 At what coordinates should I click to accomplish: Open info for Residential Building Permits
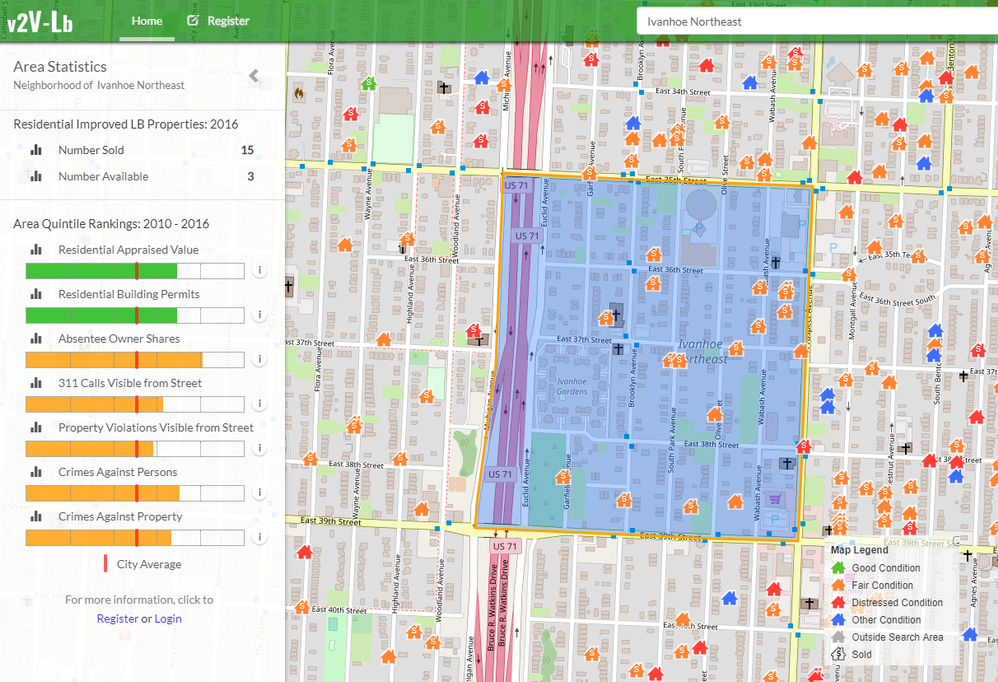(259, 315)
